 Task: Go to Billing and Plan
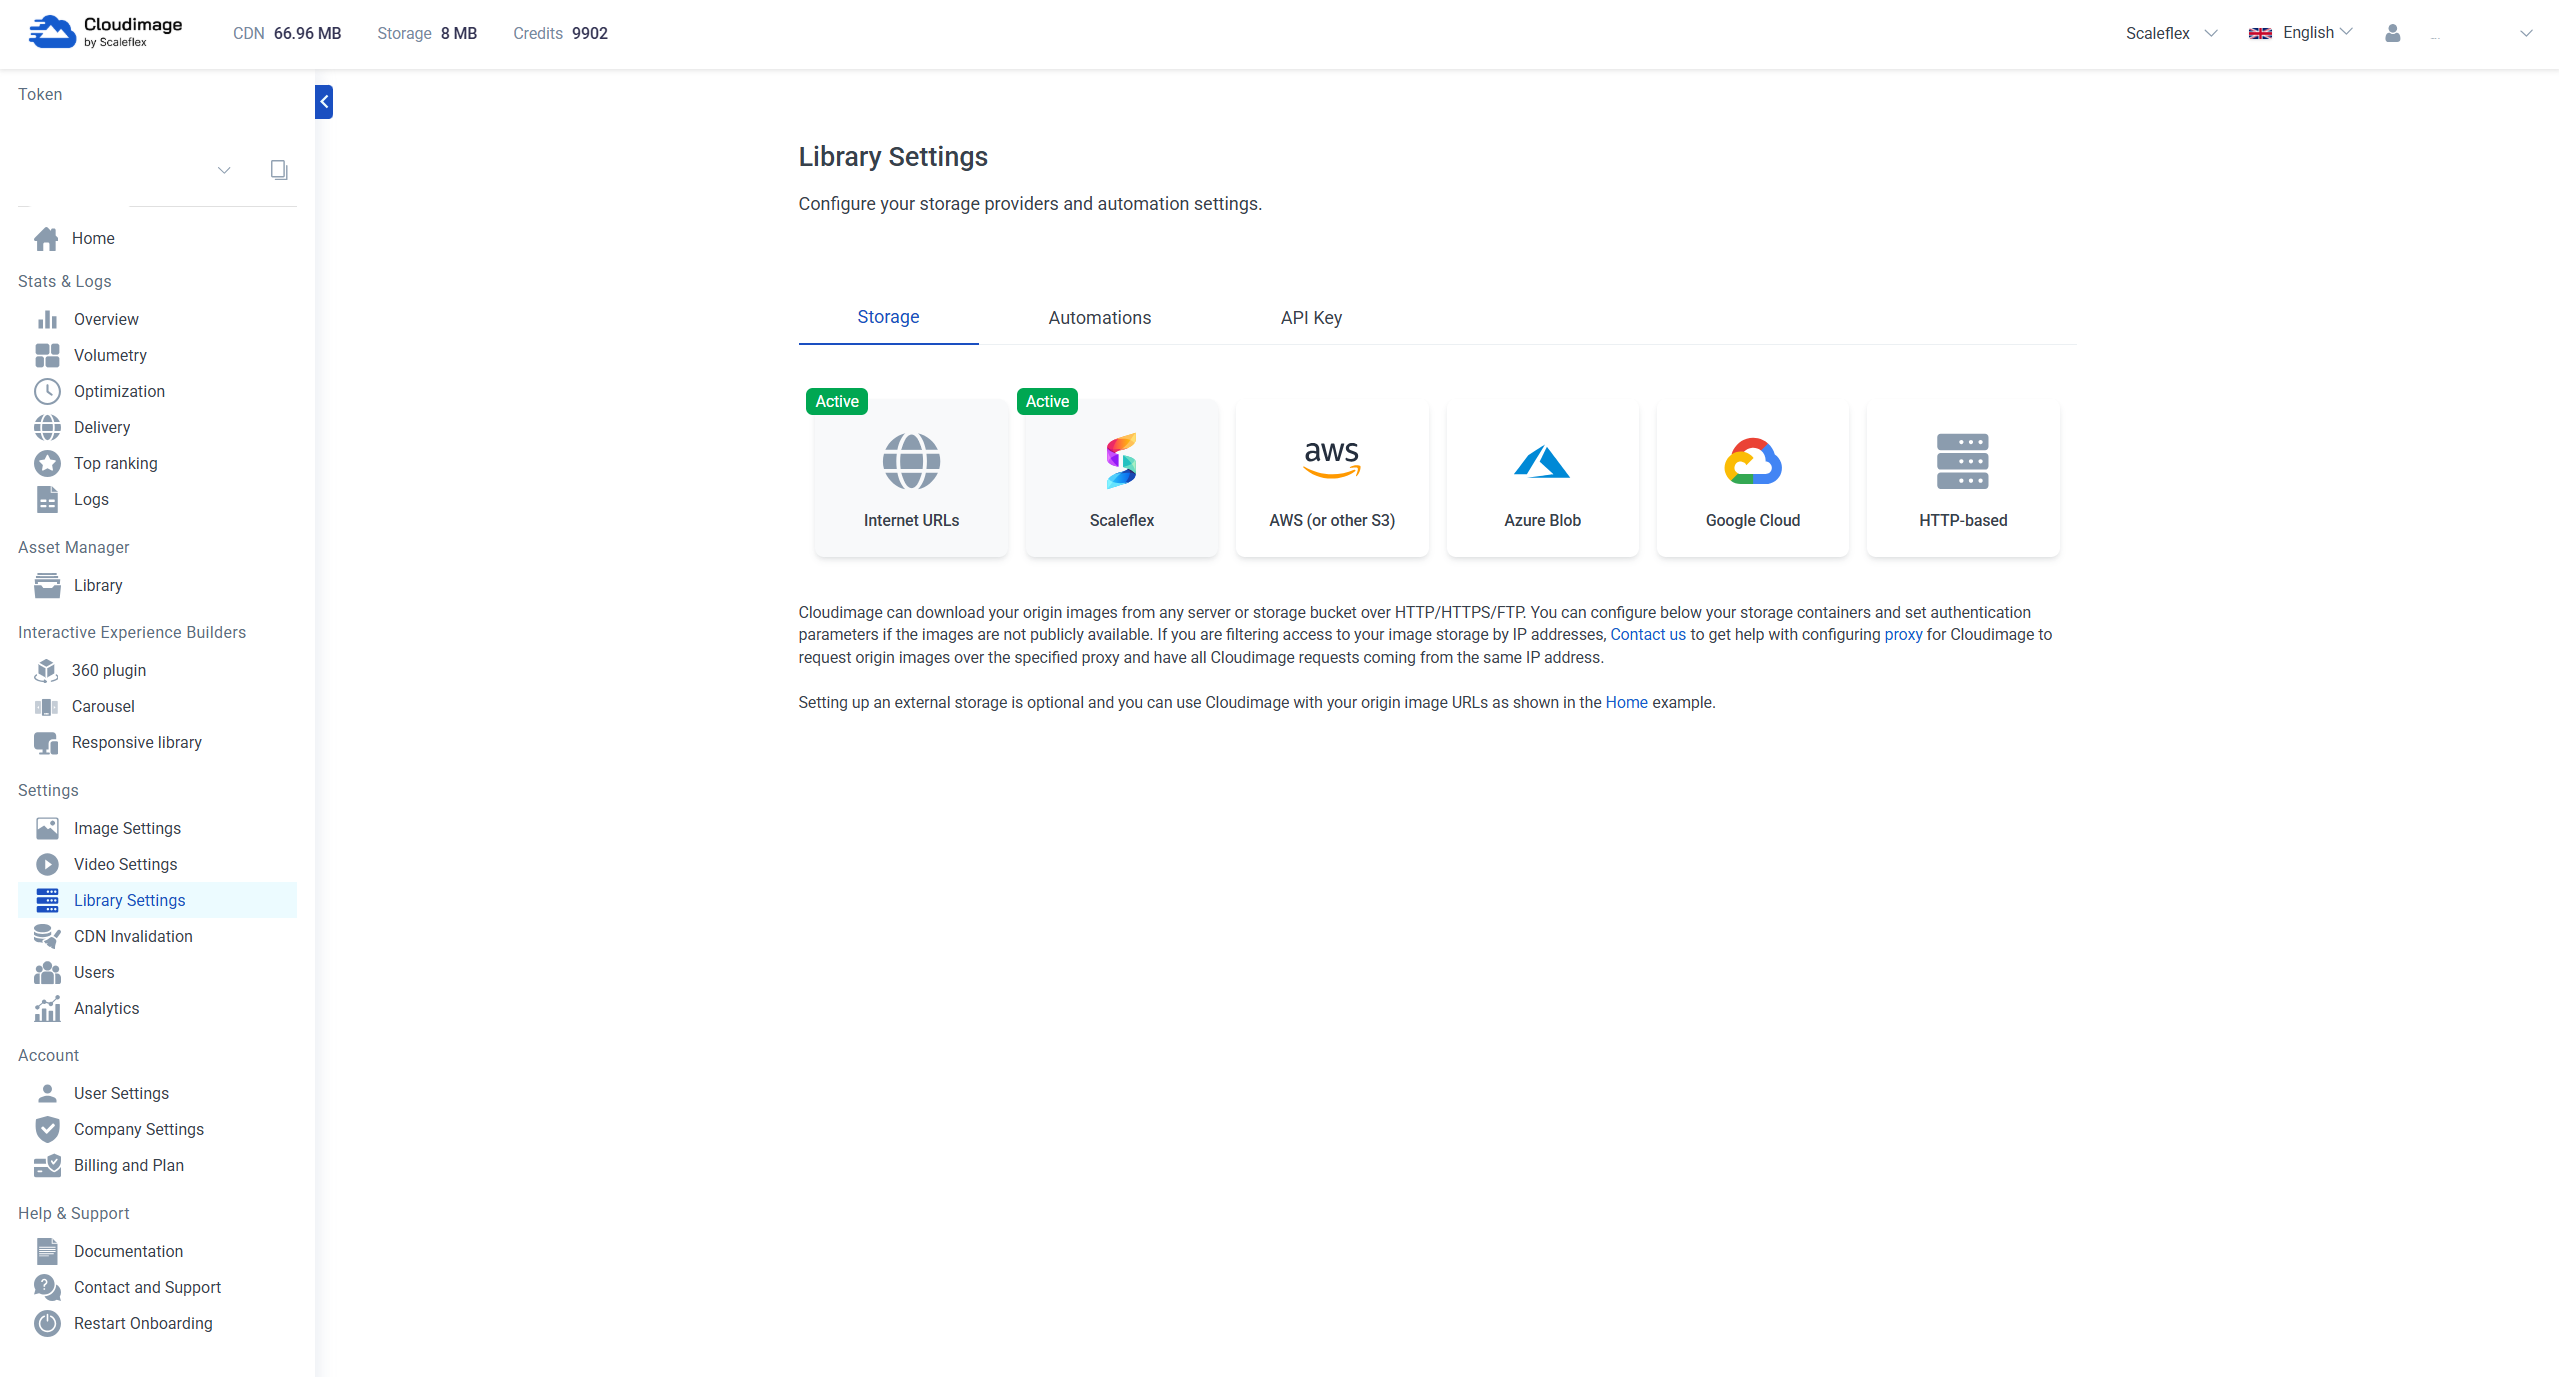(x=128, y=1165)
